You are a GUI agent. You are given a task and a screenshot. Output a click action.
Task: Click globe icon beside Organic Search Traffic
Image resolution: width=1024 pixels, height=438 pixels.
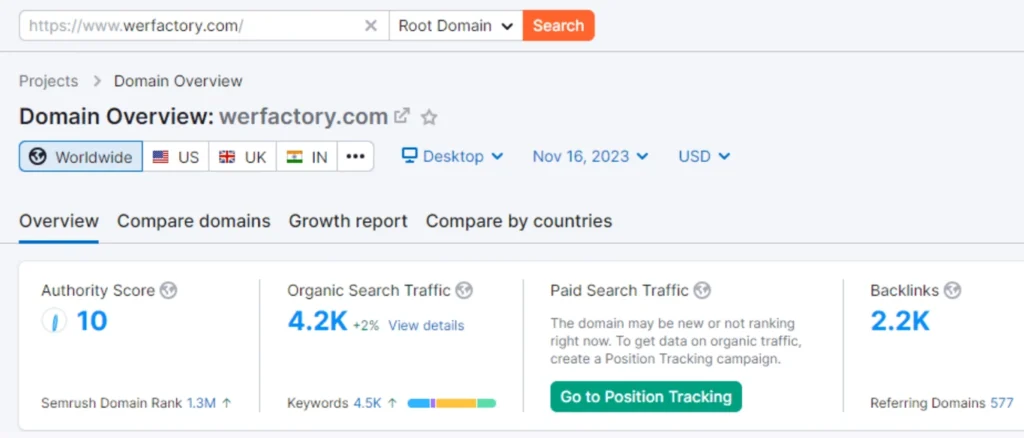[x=464, y=290]
